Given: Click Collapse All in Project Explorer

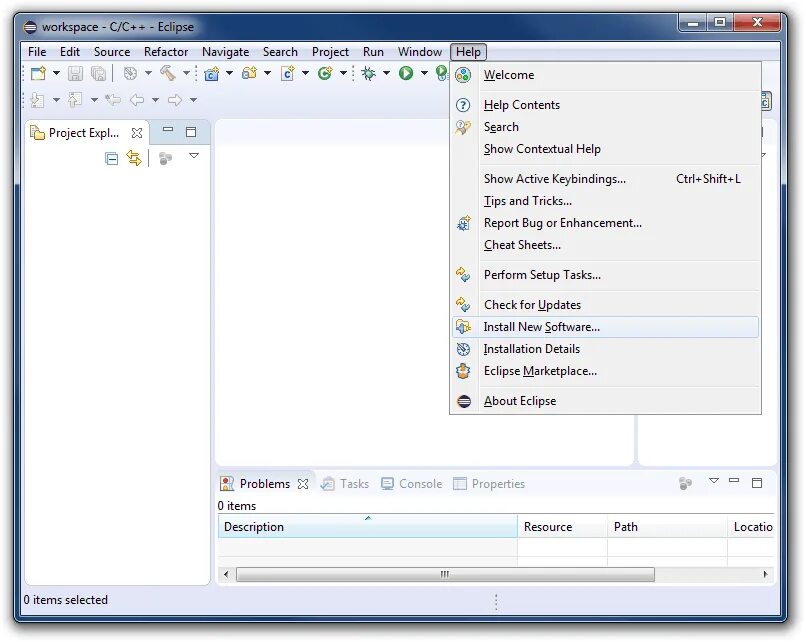Looking at the screenshot, I should (112, 158).
